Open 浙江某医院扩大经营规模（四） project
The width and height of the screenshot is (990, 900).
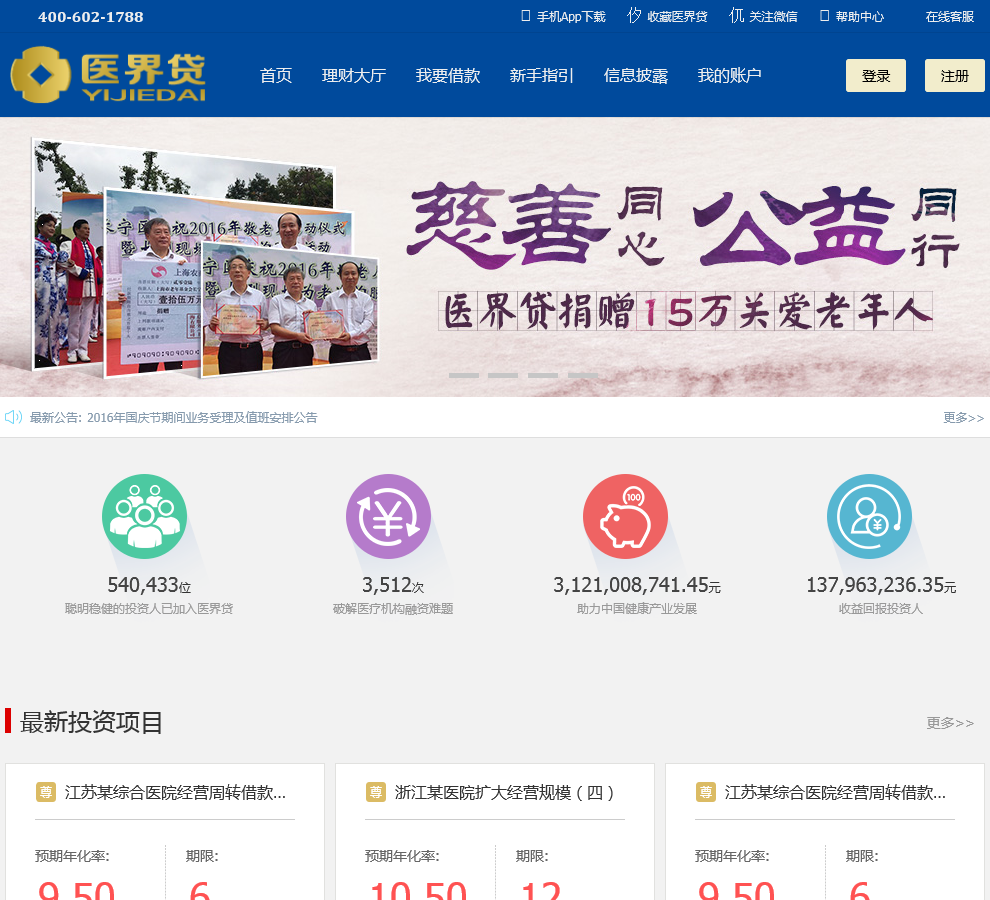pos(504,792)
